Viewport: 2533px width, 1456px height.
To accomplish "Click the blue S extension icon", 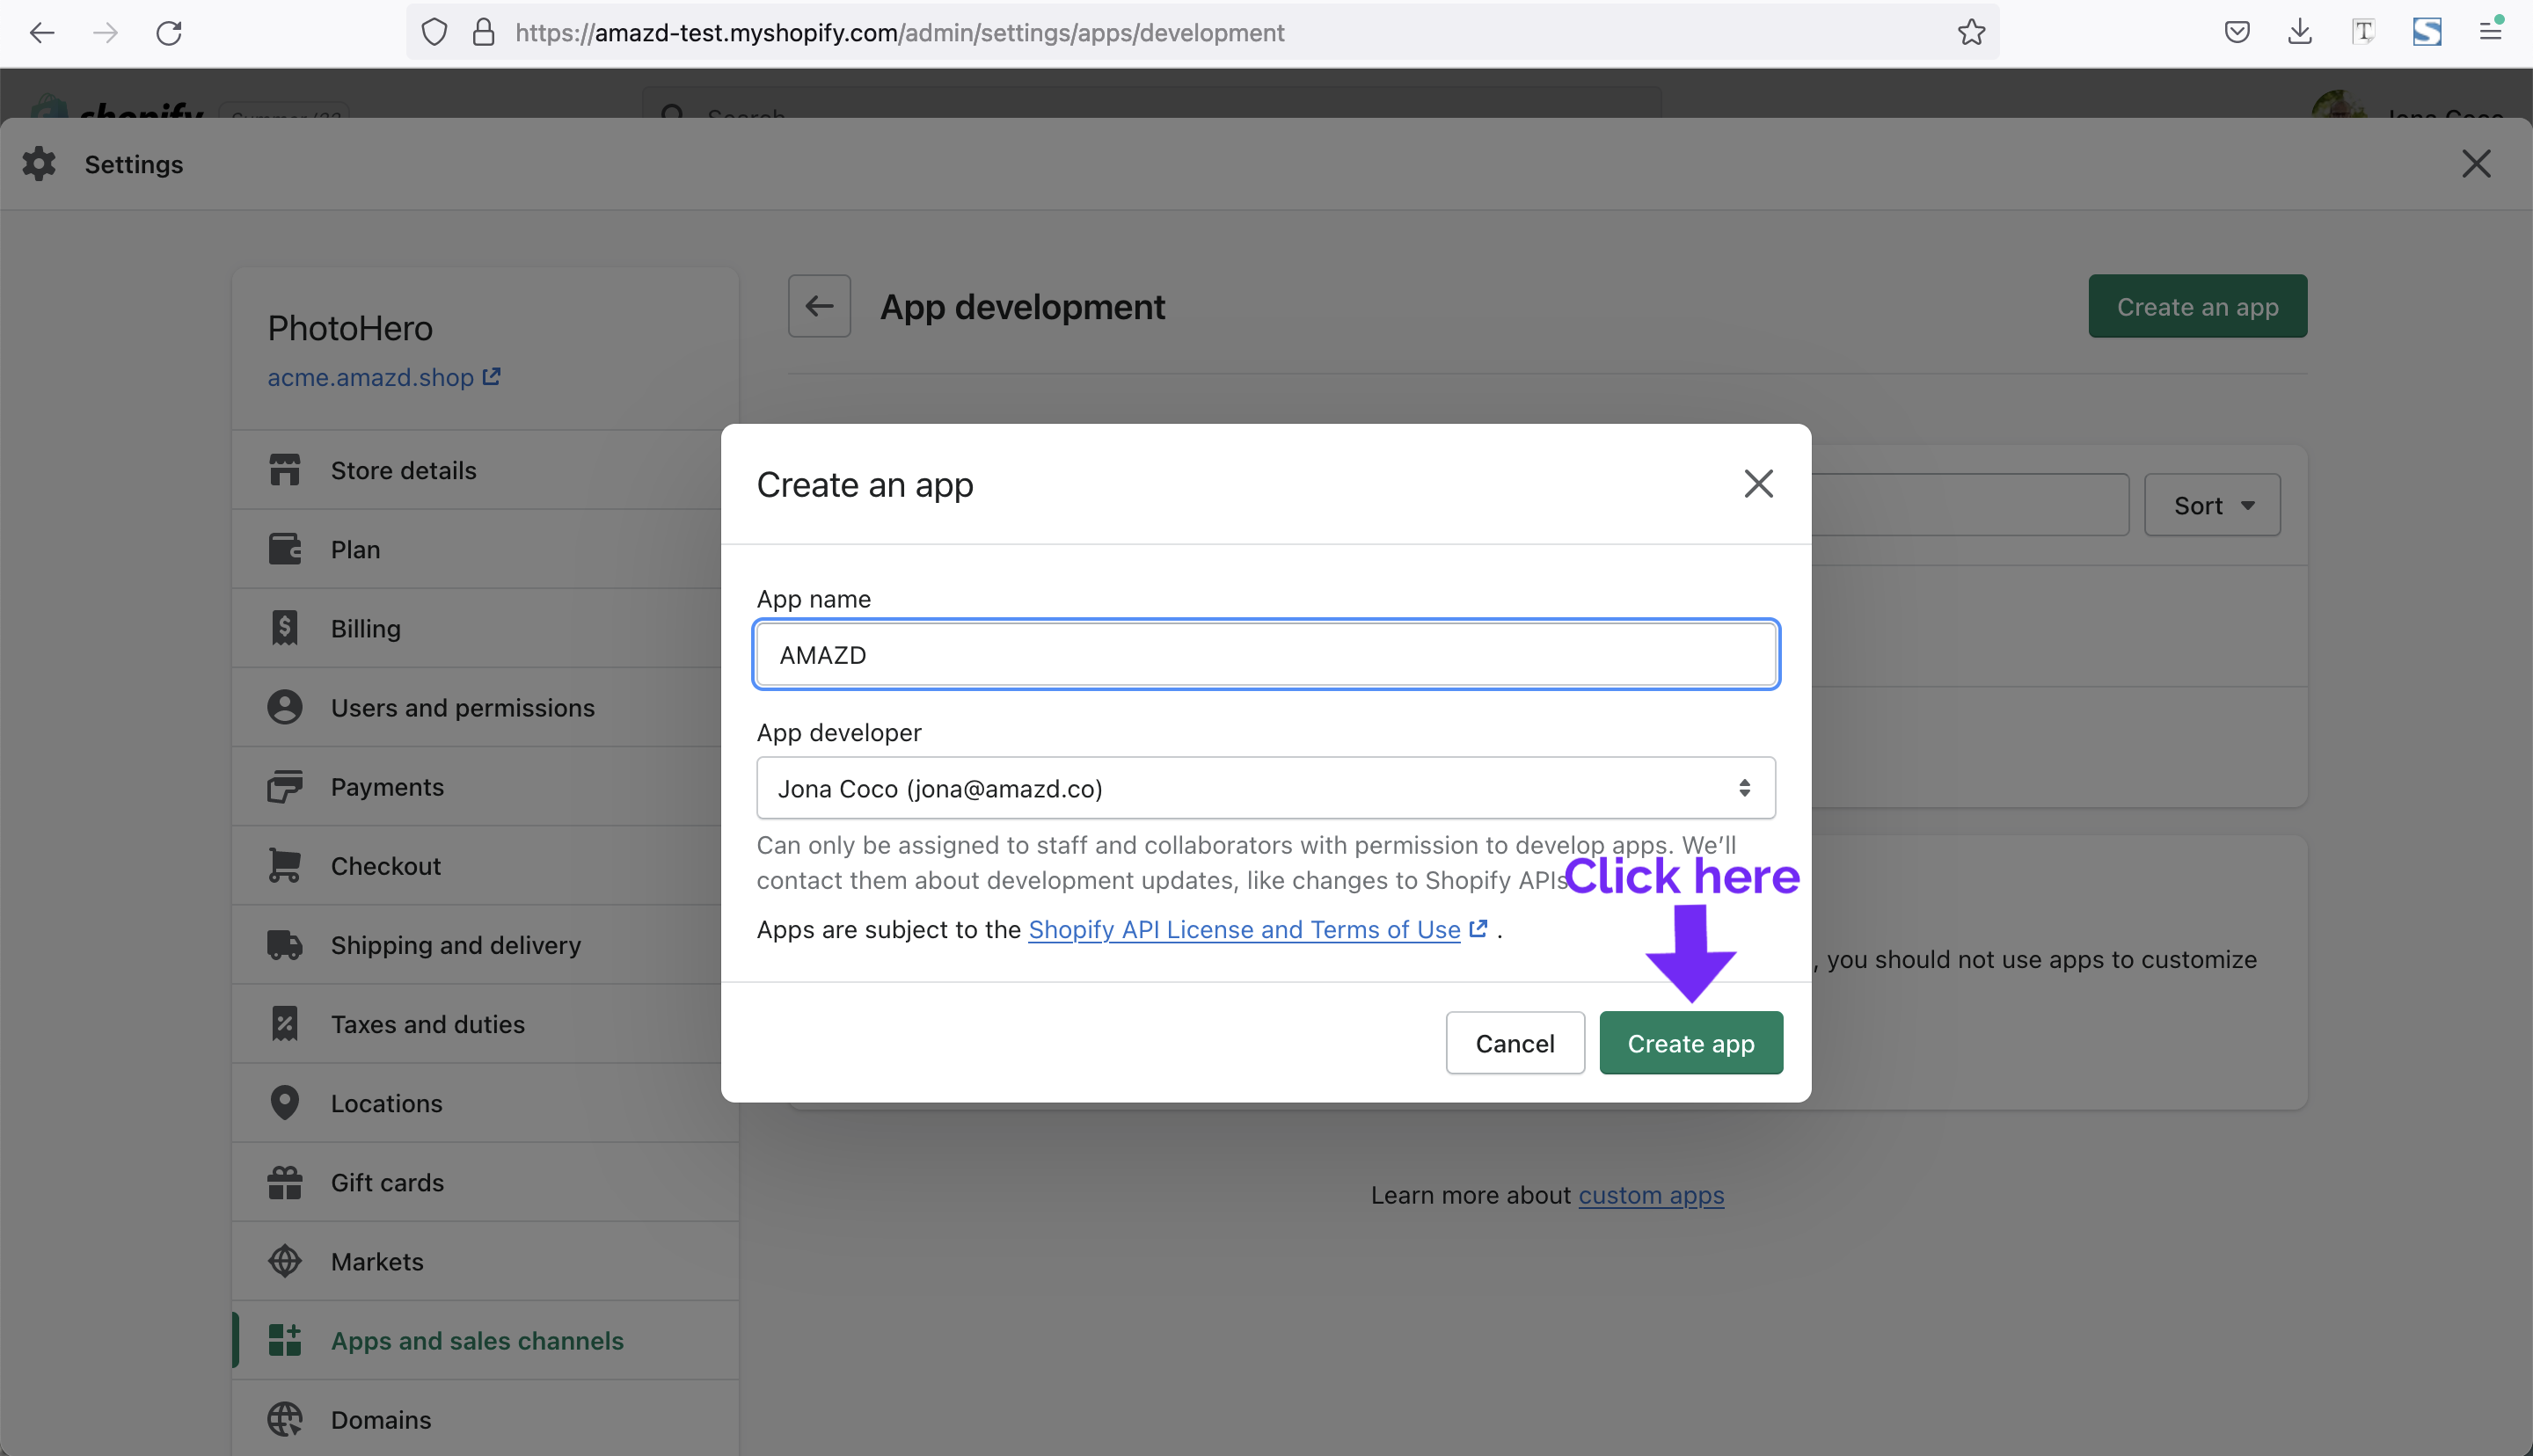I will (2427, 33).
